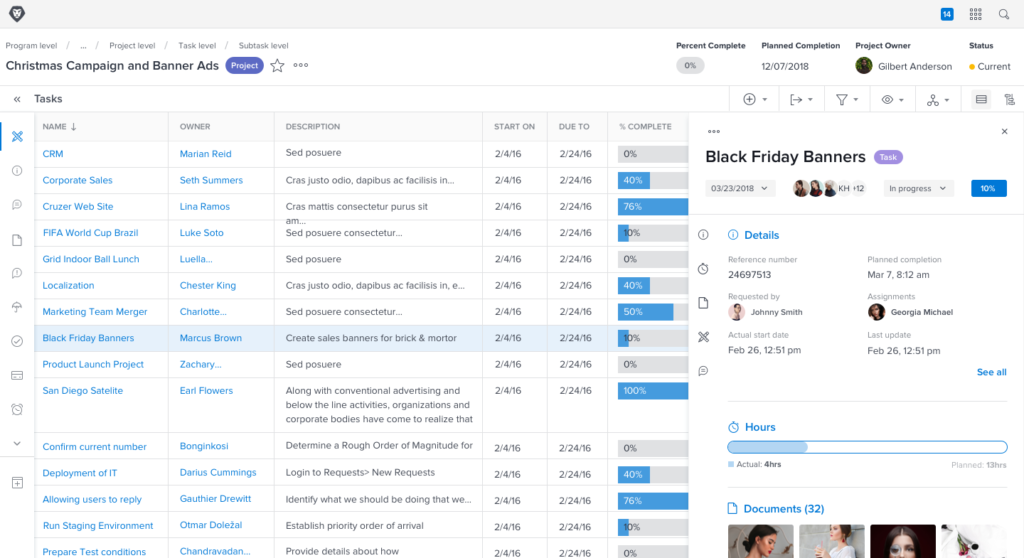Open the apps grid launcher icon
This screenshot has width=1024, height=558.
click(975, 14)
